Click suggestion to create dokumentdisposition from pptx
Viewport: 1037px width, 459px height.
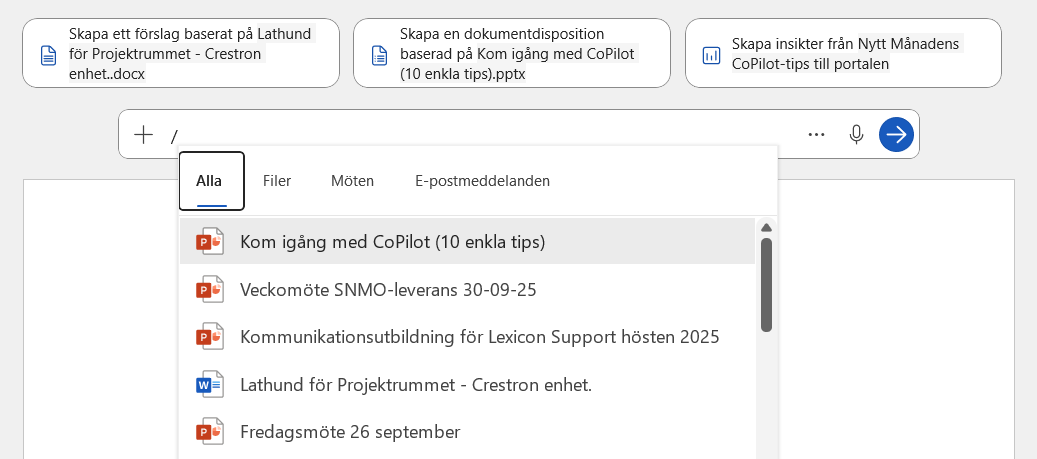tap(512, 53)
